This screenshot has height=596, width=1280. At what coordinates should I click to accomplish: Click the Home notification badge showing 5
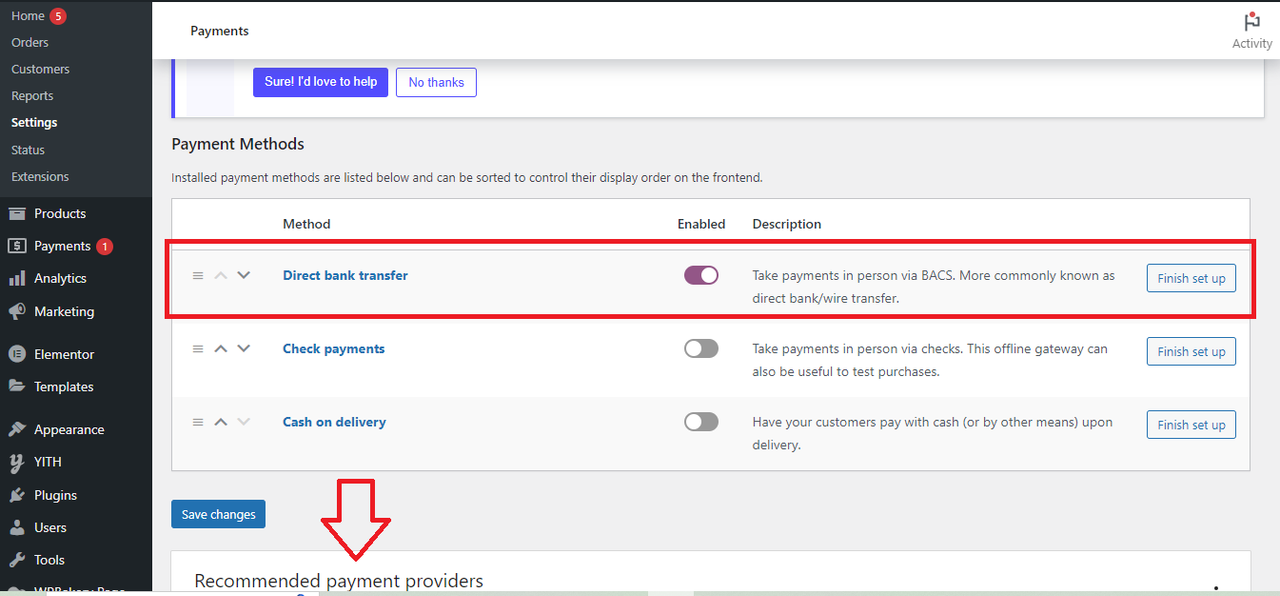click(58, 16)
